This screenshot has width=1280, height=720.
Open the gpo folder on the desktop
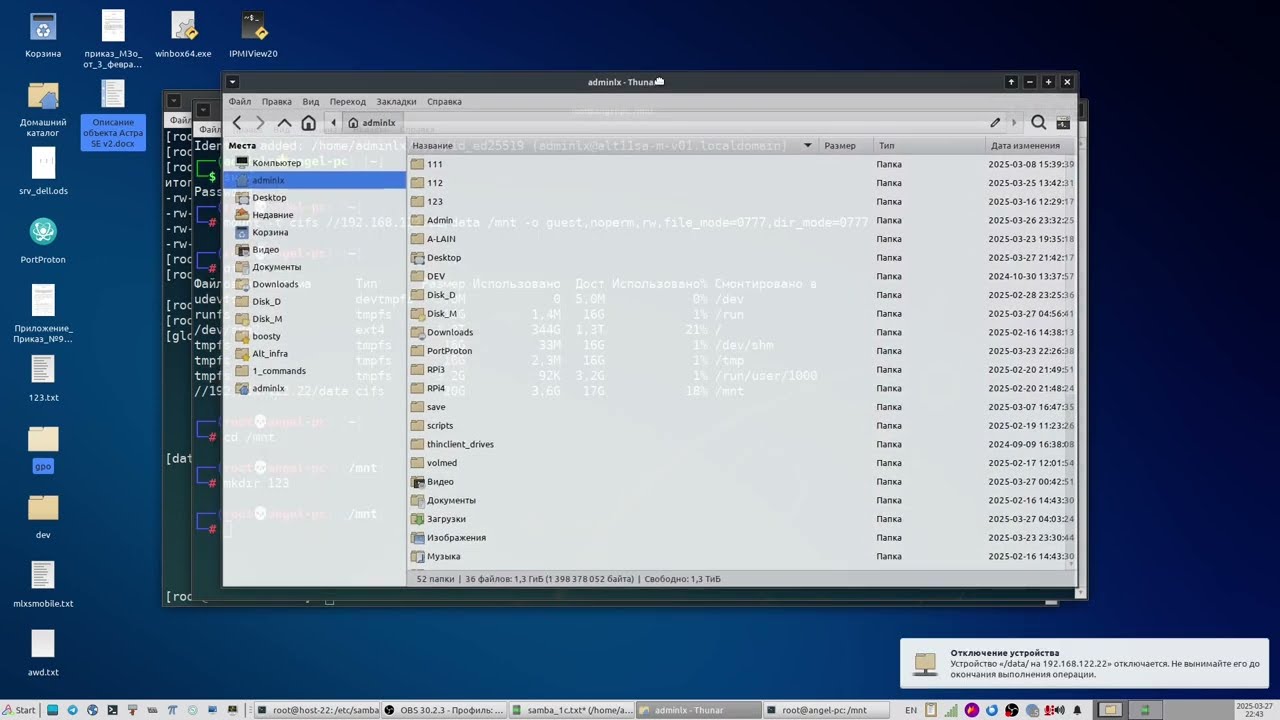click(43, 448)
